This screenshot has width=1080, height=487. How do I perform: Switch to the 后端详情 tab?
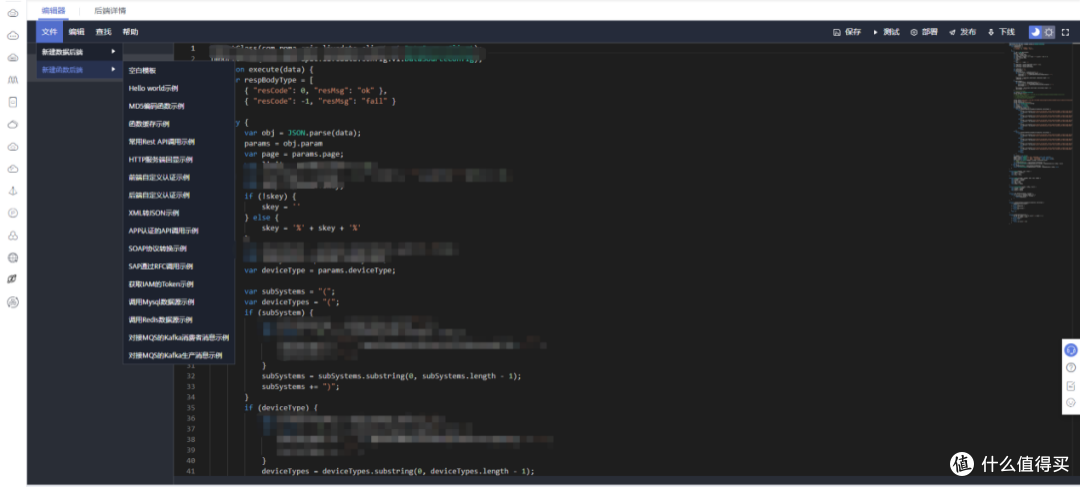[x=110, y=10]
